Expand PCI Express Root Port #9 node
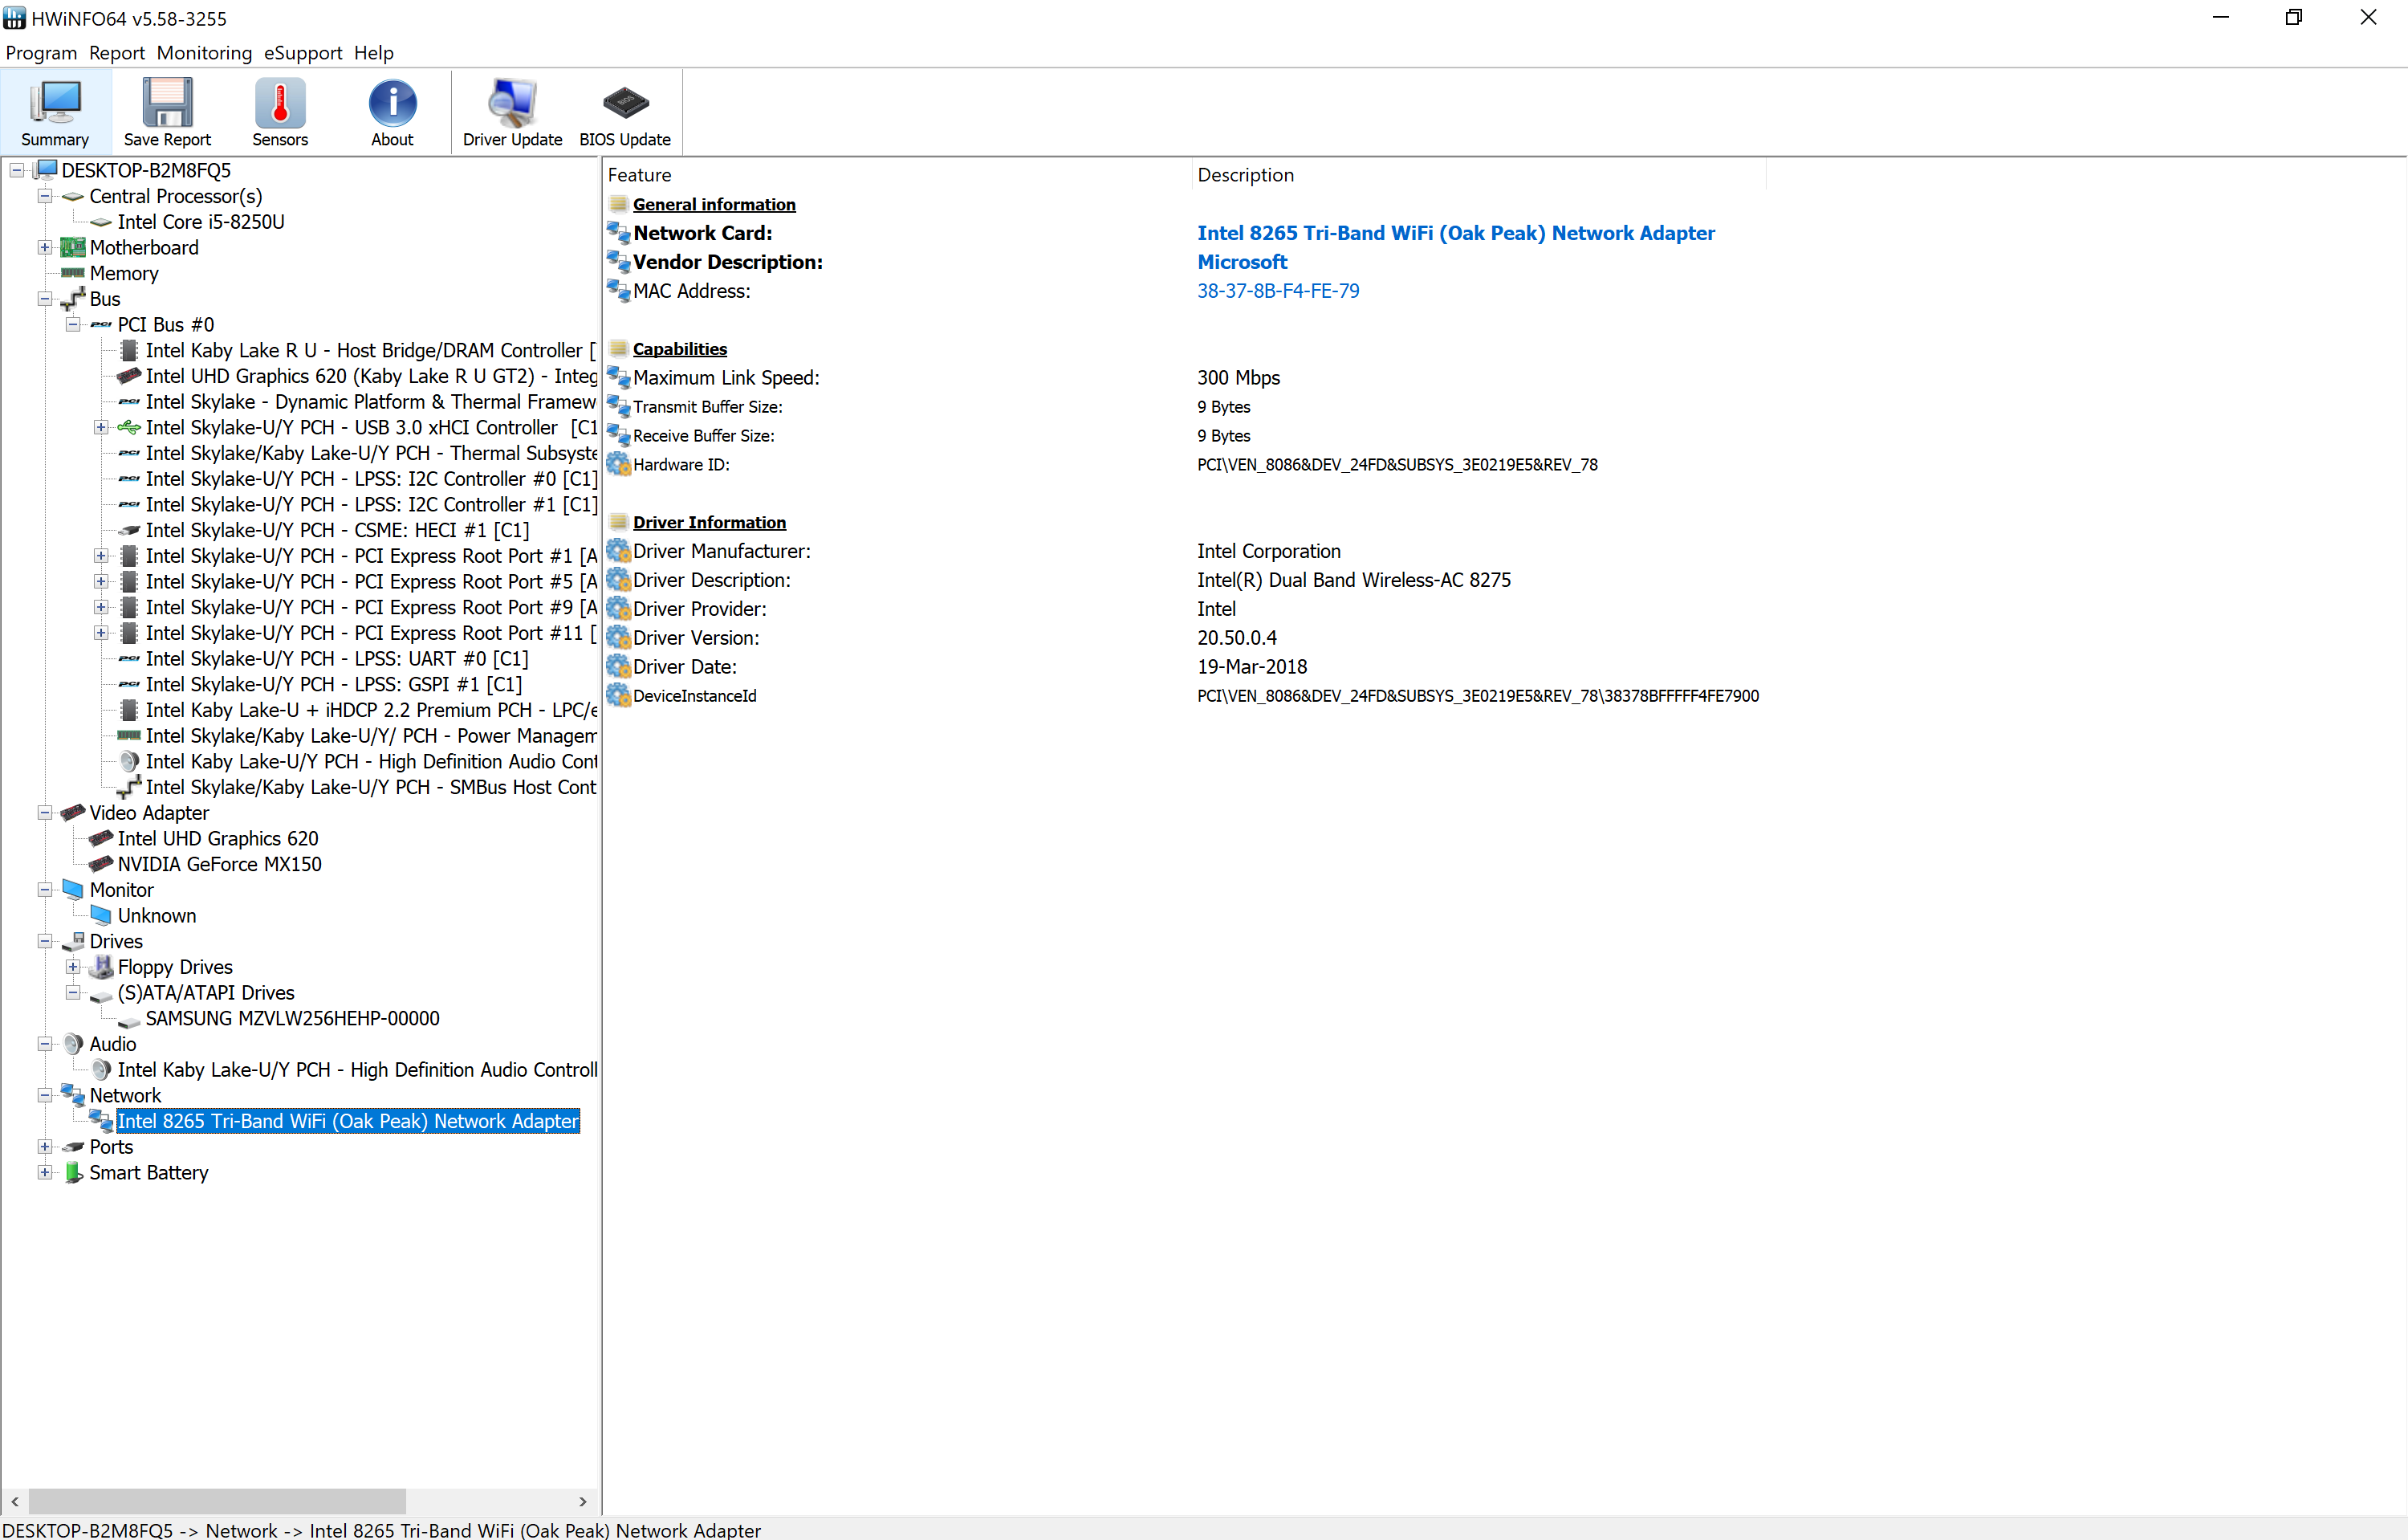 click(x=101, y=607)
